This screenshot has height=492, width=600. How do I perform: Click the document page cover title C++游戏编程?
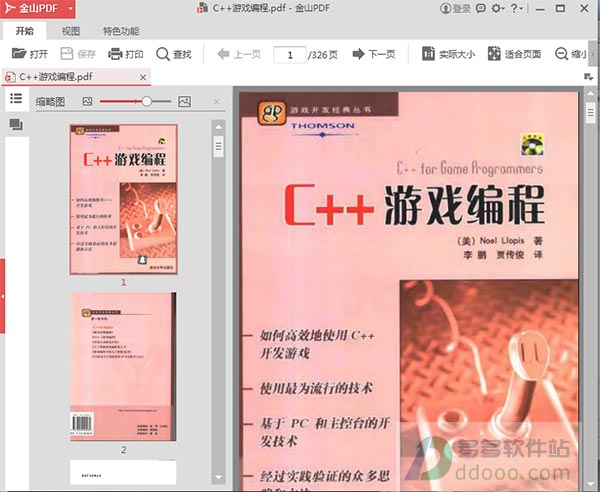[414, 205]
